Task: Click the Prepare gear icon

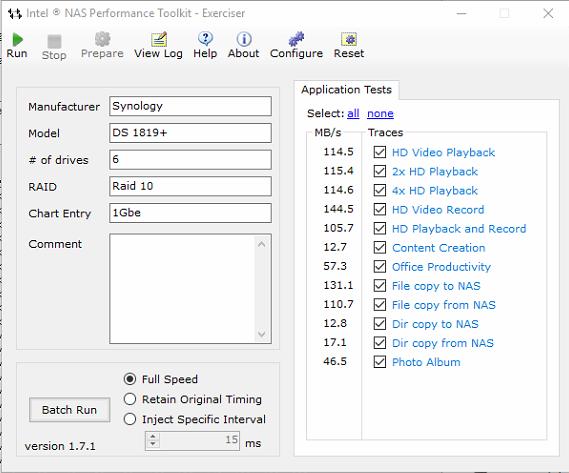Action: coord(102,39)
